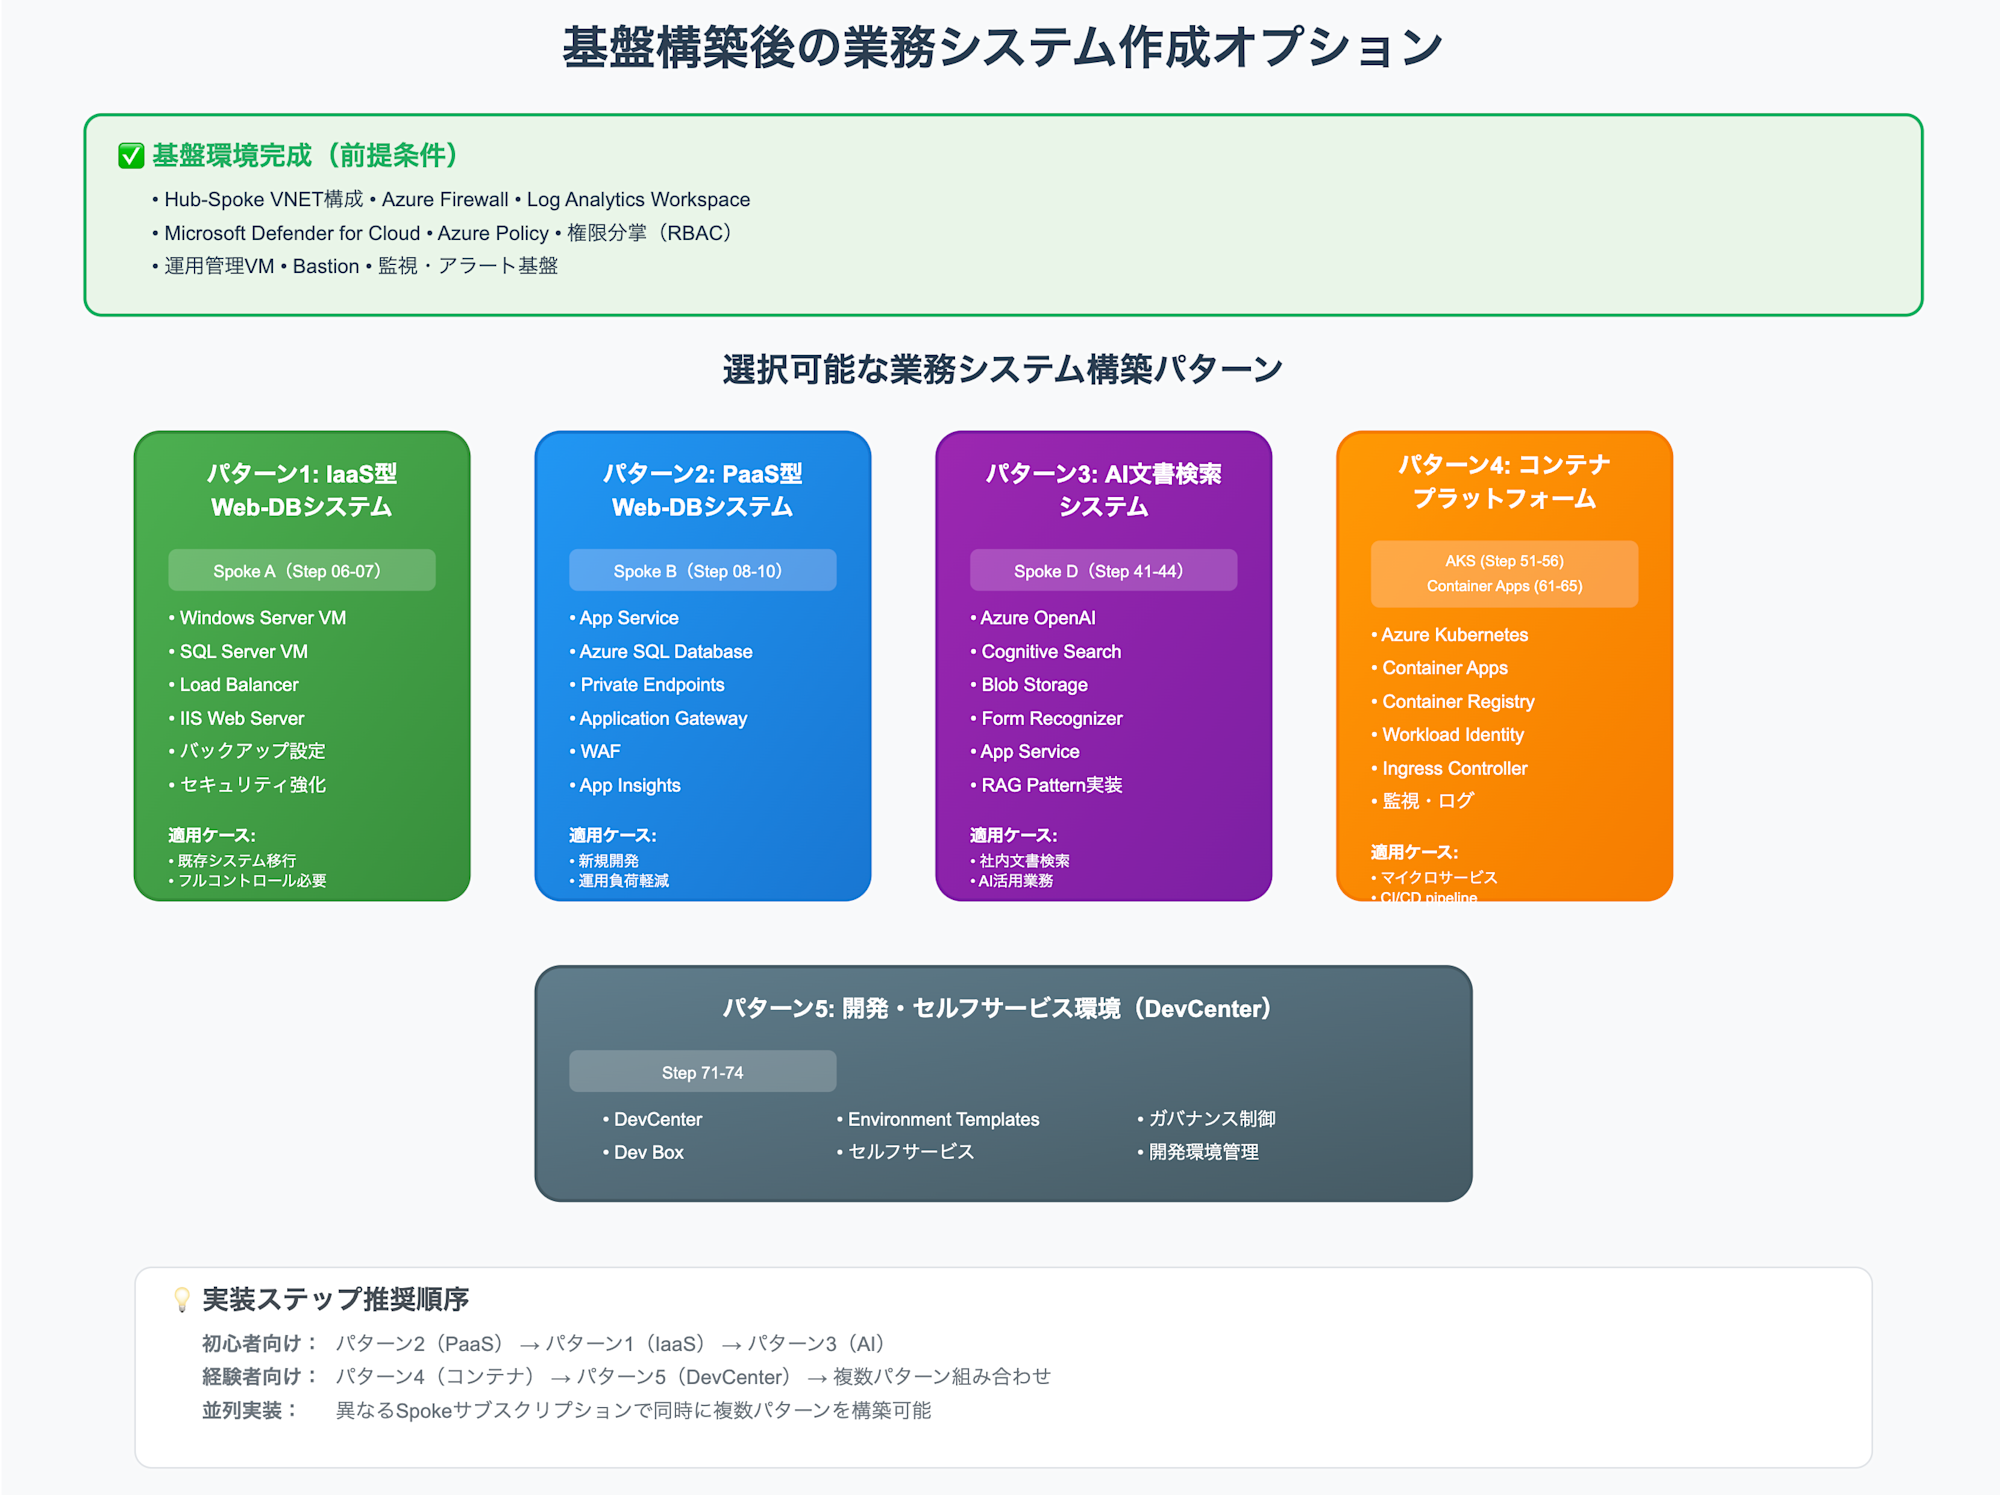Click the バックアップ設定 item

246,751
